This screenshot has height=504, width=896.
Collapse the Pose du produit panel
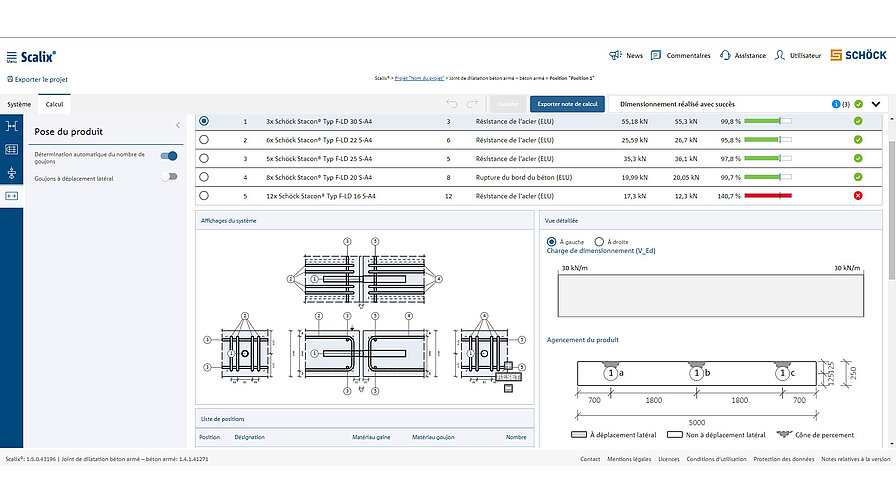[177, 125]
